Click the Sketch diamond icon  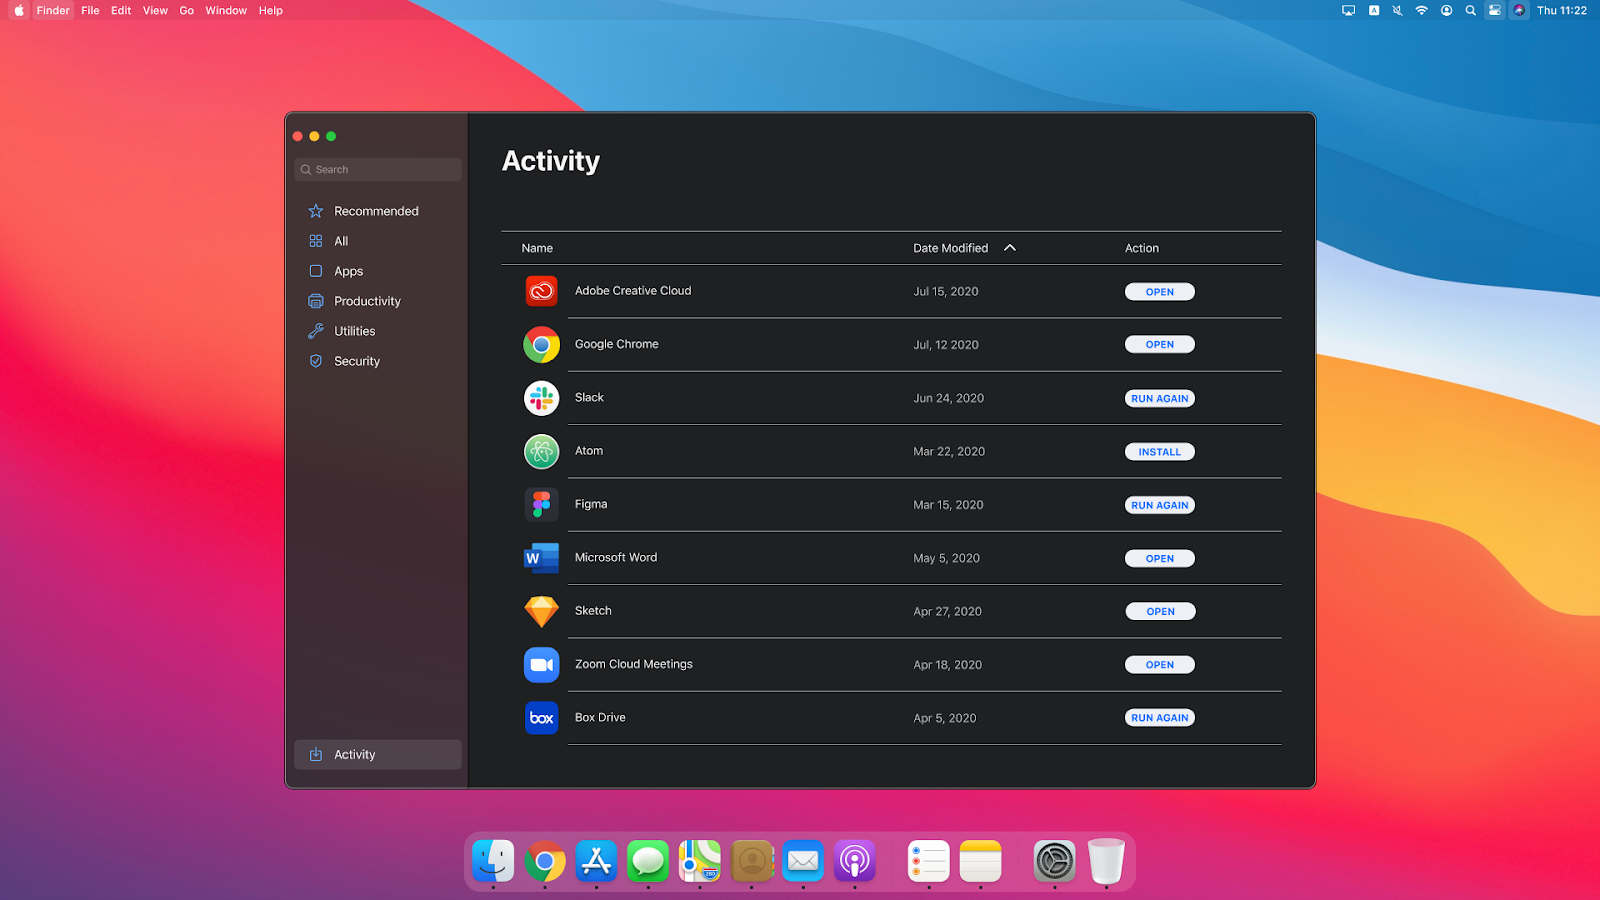pos(541,610)
